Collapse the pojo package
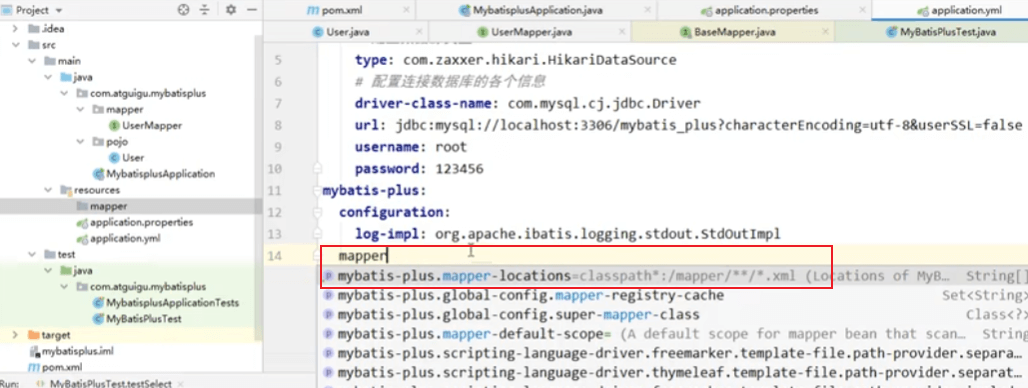Image resolution: width=1028 pixels, height=388 pixels. [80, 142]
